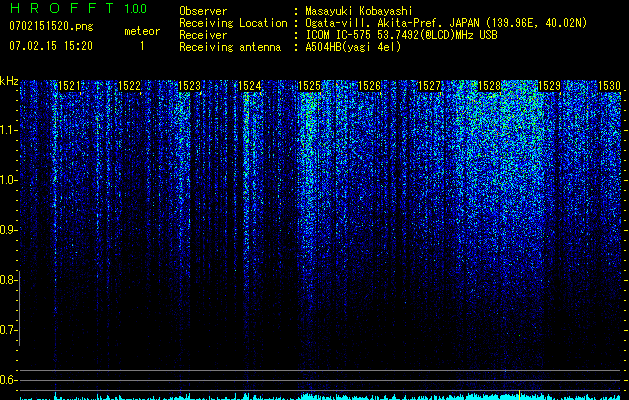Click the 1.1 kHz axis label
This screenshot has height=400, width=629.
tap(8, 130)
